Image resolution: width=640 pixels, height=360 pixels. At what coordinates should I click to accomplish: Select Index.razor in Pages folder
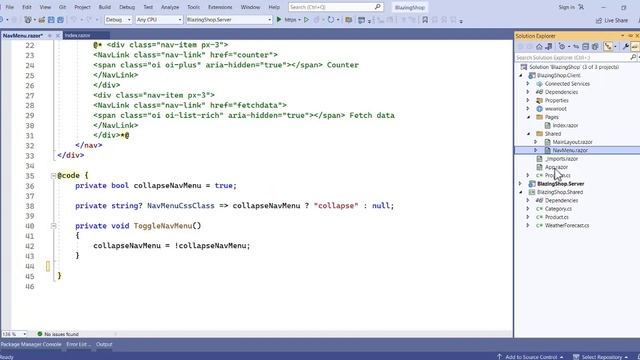(x=565, y=125)
